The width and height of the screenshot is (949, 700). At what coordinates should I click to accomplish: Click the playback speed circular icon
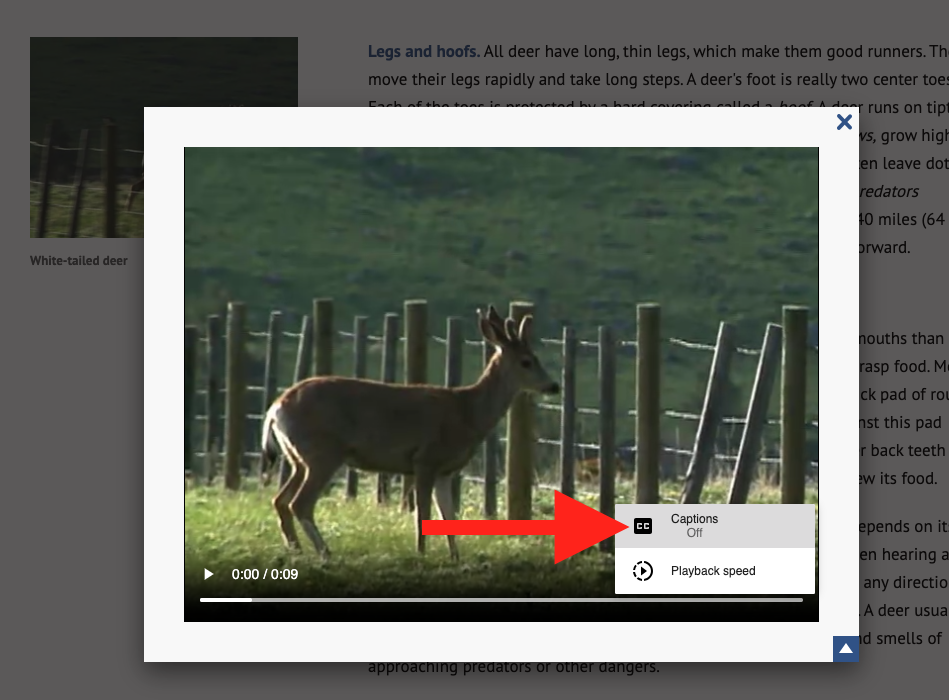[643, 571]
